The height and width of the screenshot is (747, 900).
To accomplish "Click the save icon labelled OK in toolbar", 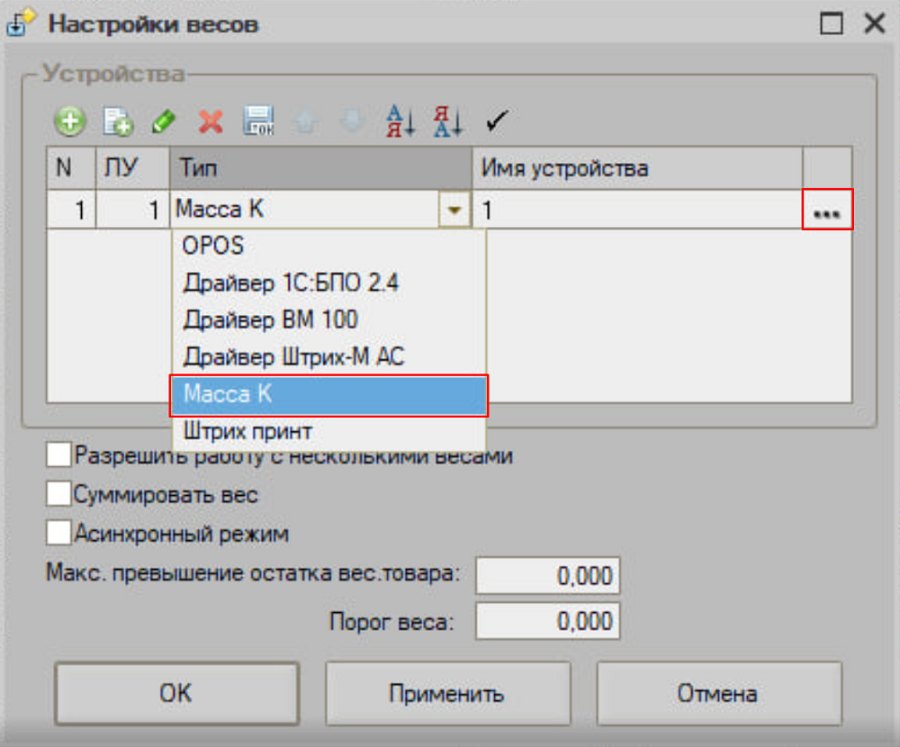I will [x=258, y=121].
